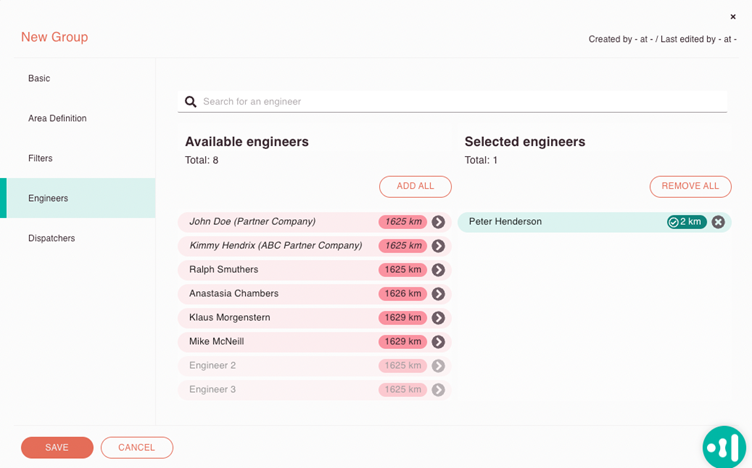Close the New Group dialog
752x468 pixels.
point(733,16)
